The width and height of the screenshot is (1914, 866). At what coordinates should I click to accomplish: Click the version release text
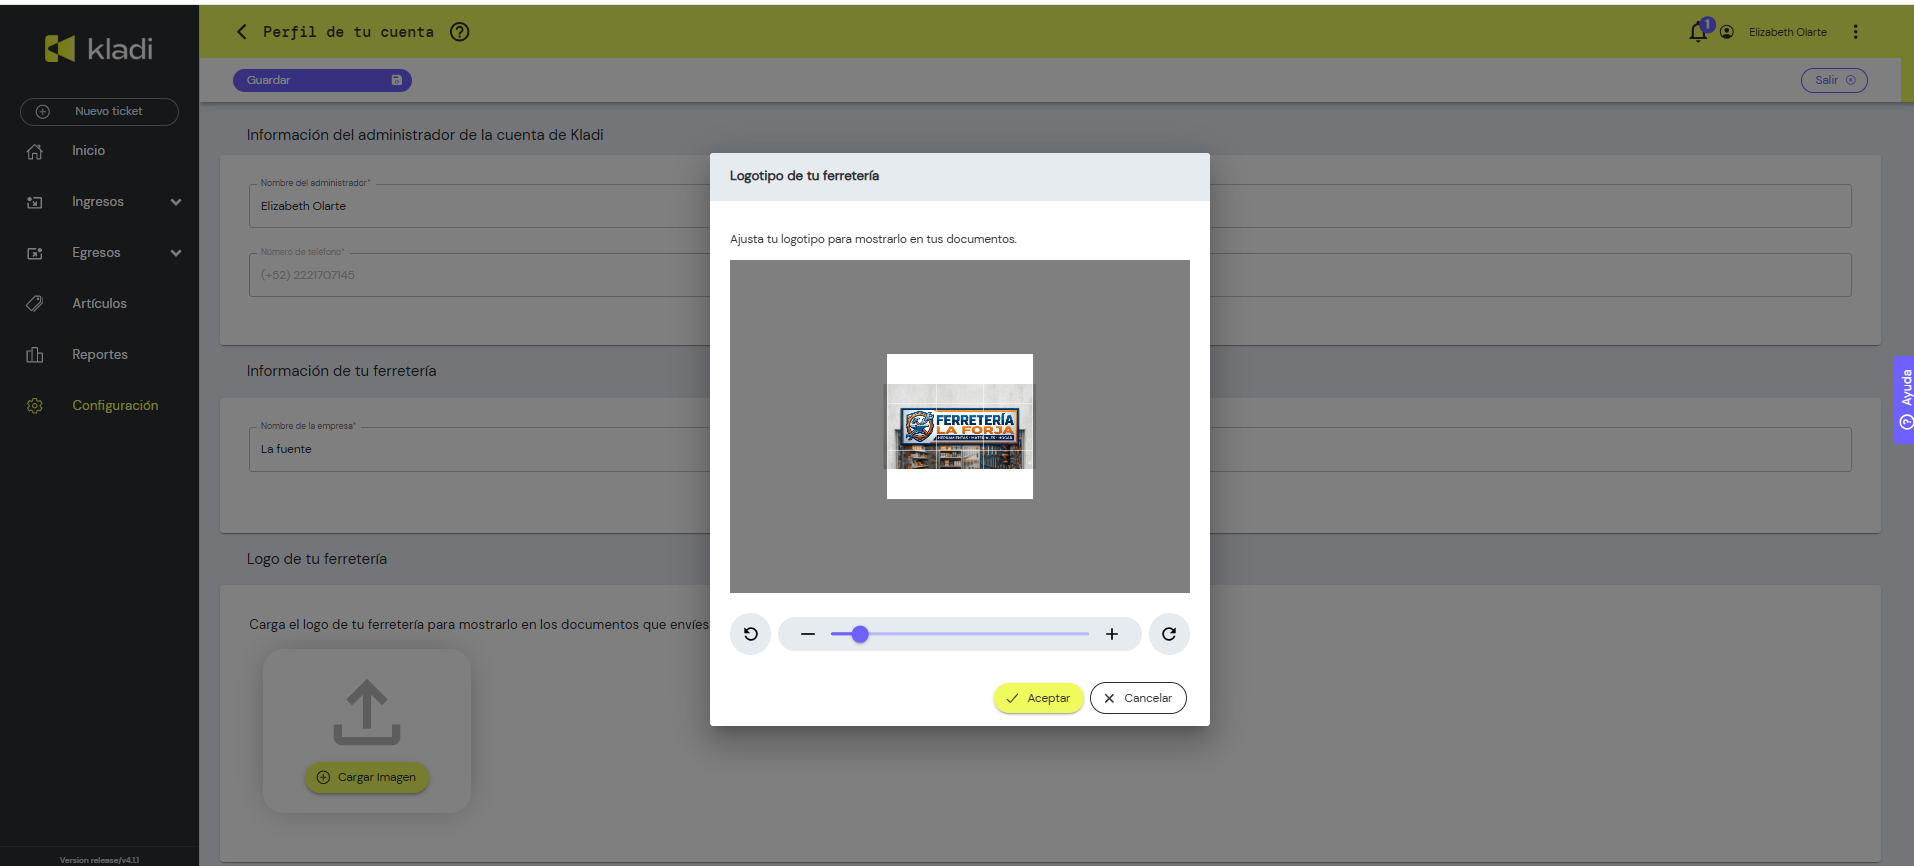pos(99,860)
